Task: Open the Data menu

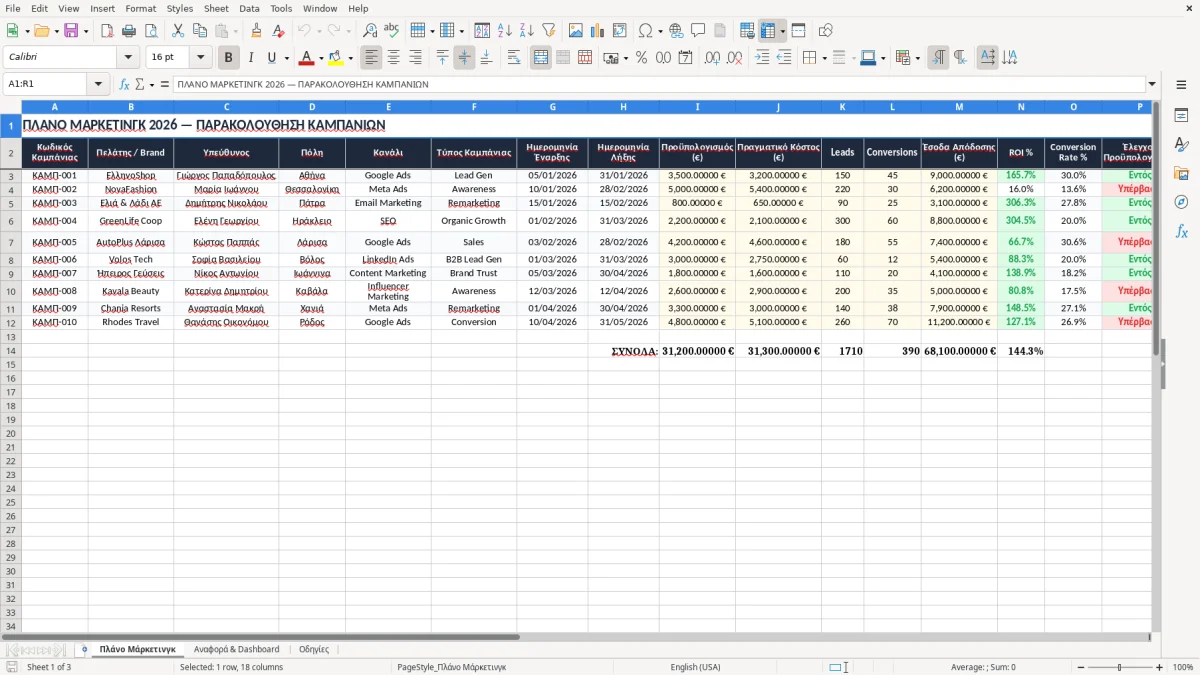Action: [x=249, y=8]
